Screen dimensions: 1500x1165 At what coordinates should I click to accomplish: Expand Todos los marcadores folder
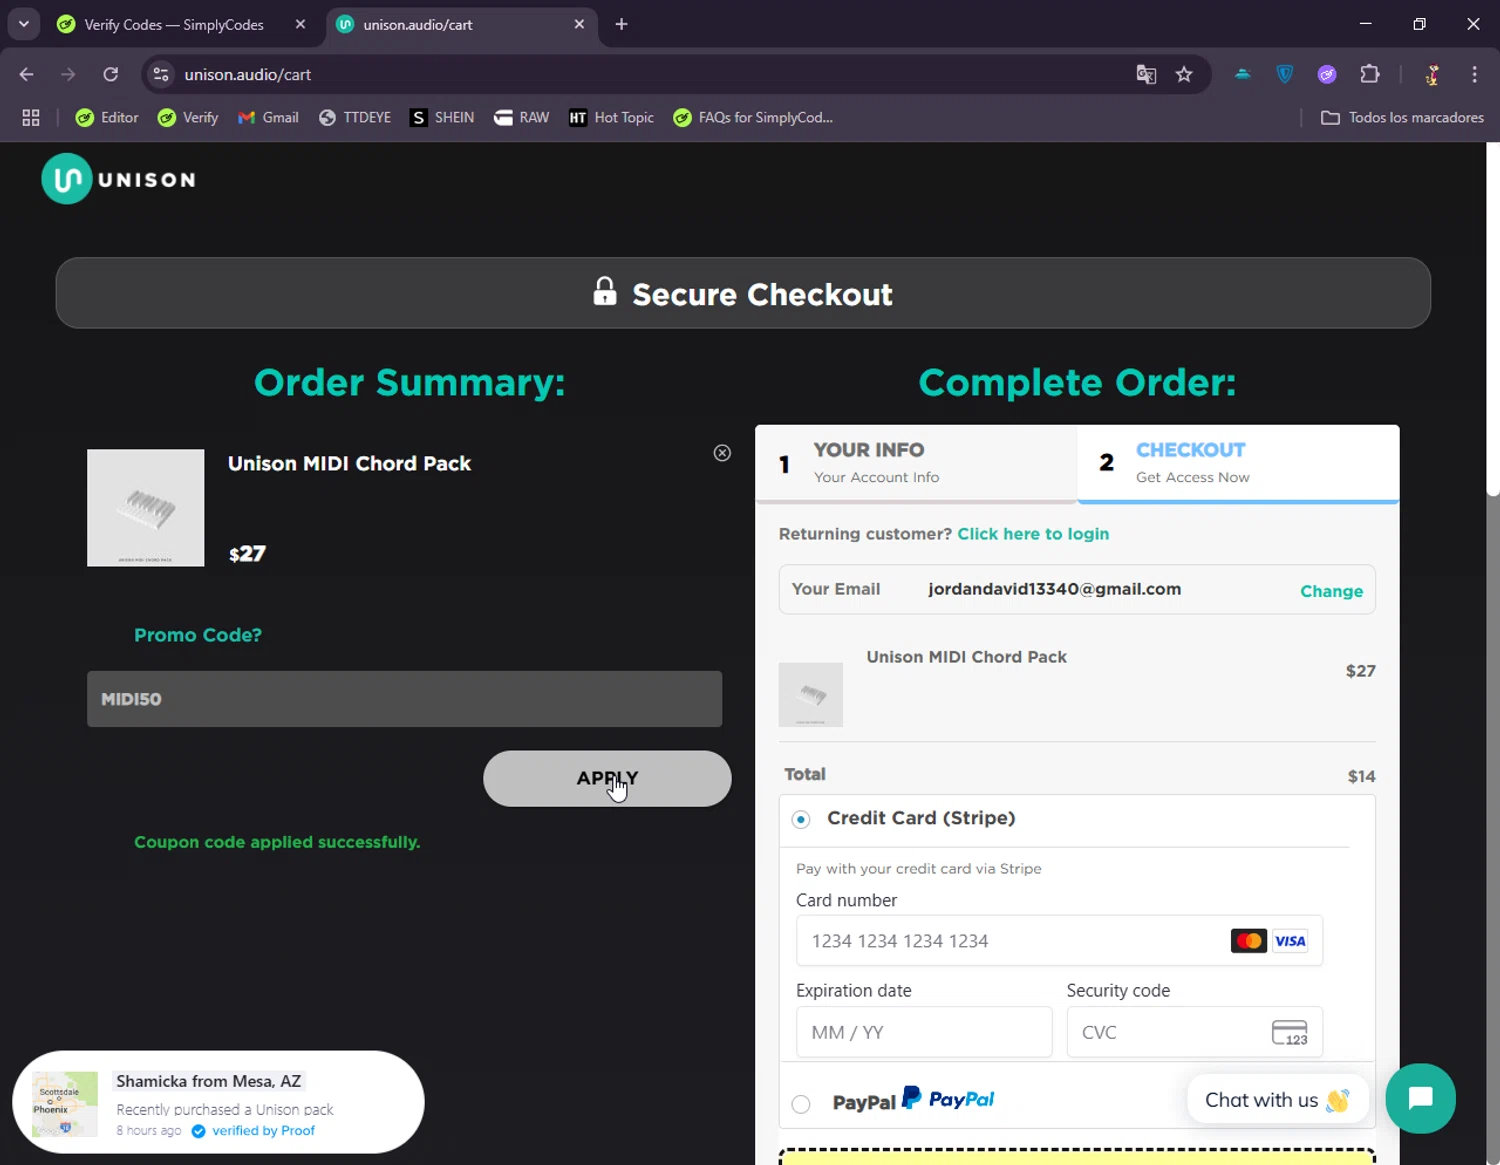click(1402, 118)
